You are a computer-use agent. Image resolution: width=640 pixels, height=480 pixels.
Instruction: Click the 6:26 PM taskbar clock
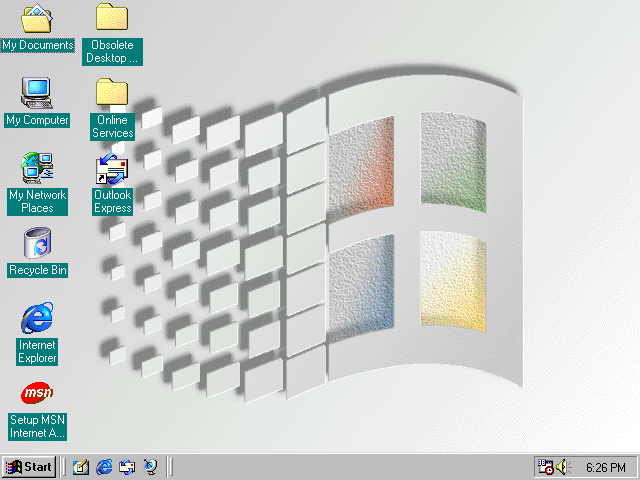pyautogui.click(x=606, y=467)
